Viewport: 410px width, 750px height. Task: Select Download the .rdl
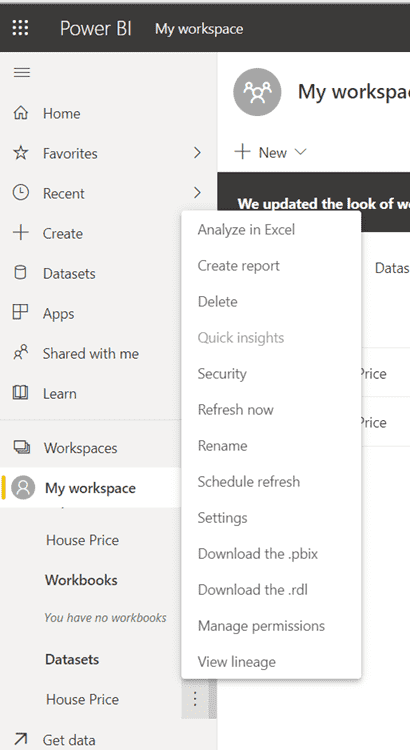[271, 589]
